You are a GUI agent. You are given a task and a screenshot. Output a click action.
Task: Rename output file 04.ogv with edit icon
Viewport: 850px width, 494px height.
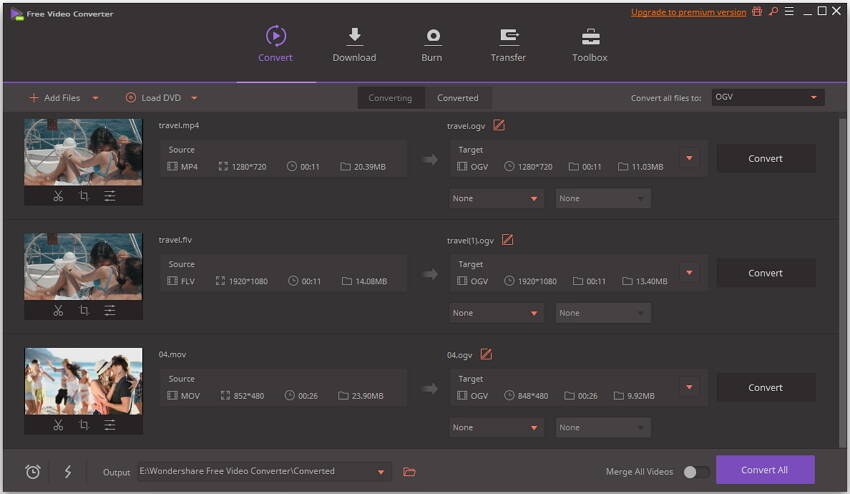click(x=486, y=354)
